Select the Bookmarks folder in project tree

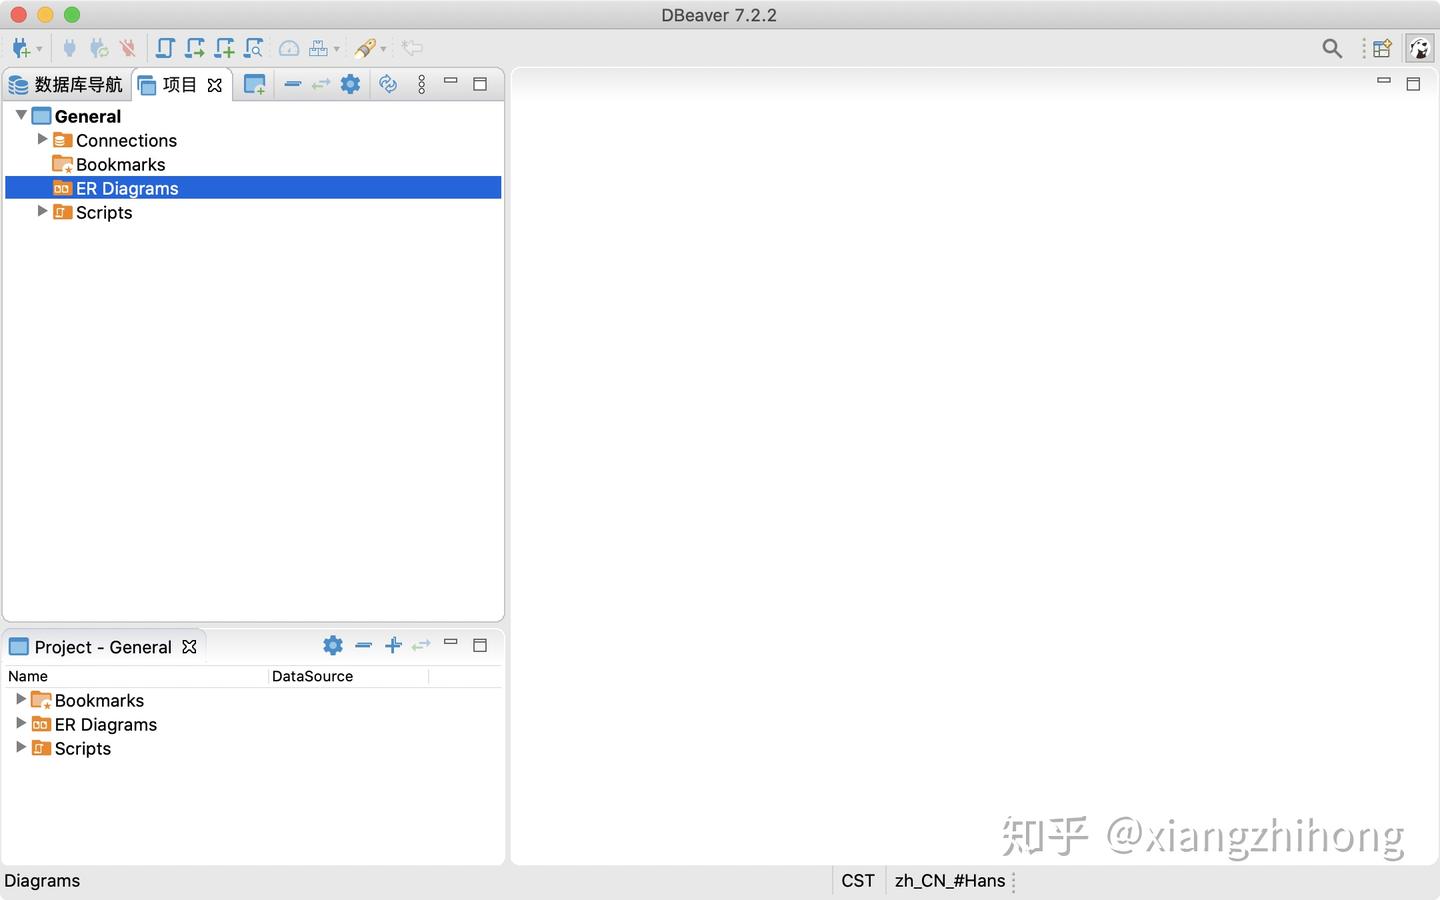click(x=120, y=164)
